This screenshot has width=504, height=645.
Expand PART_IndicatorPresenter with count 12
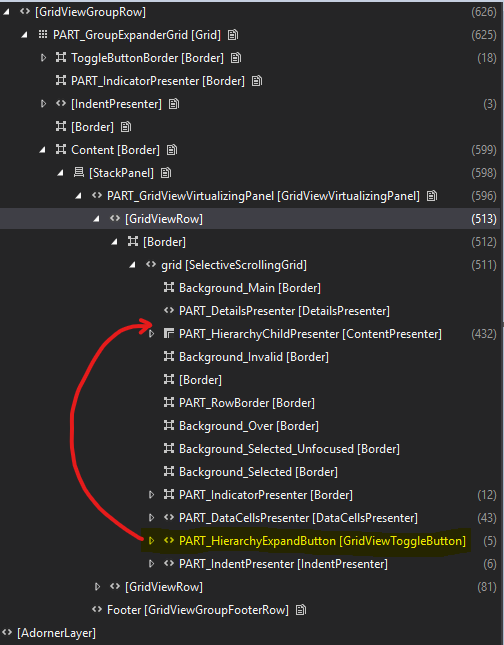click(151, 495)
